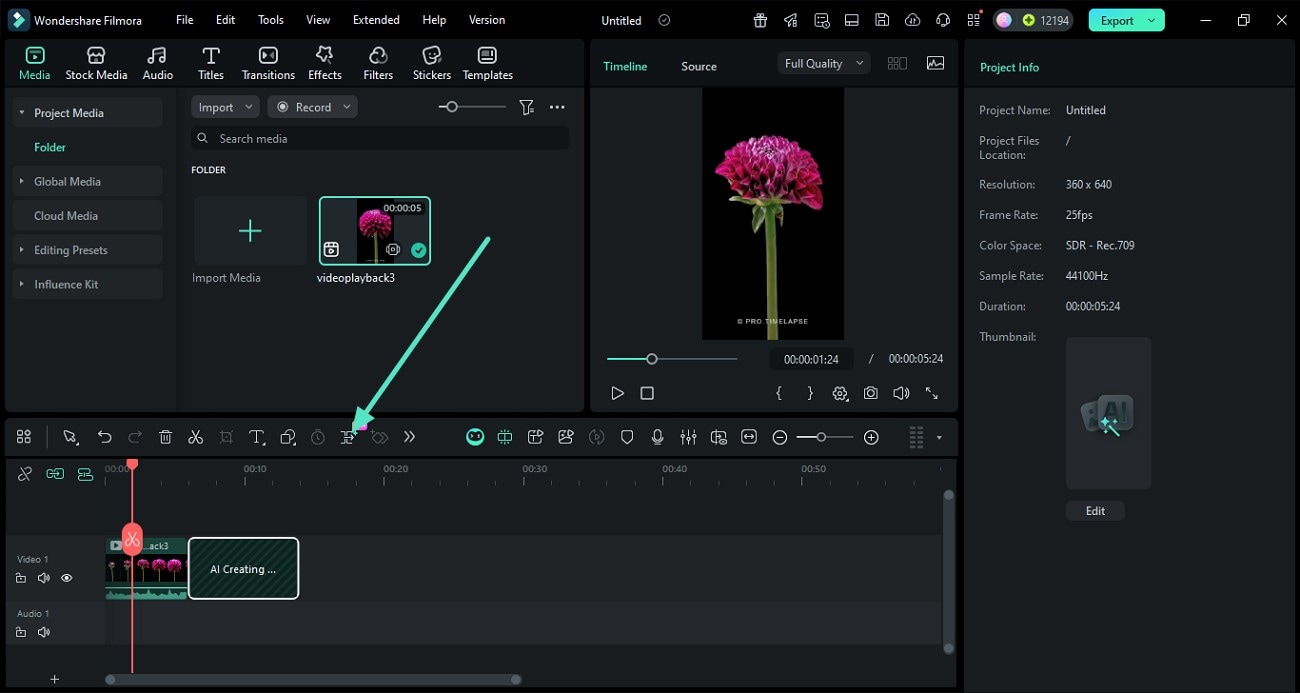Click the scissors Split icon in timeline toolbar
The width and height of the screenshot is (1300, 693).
[x=196, y=437]
